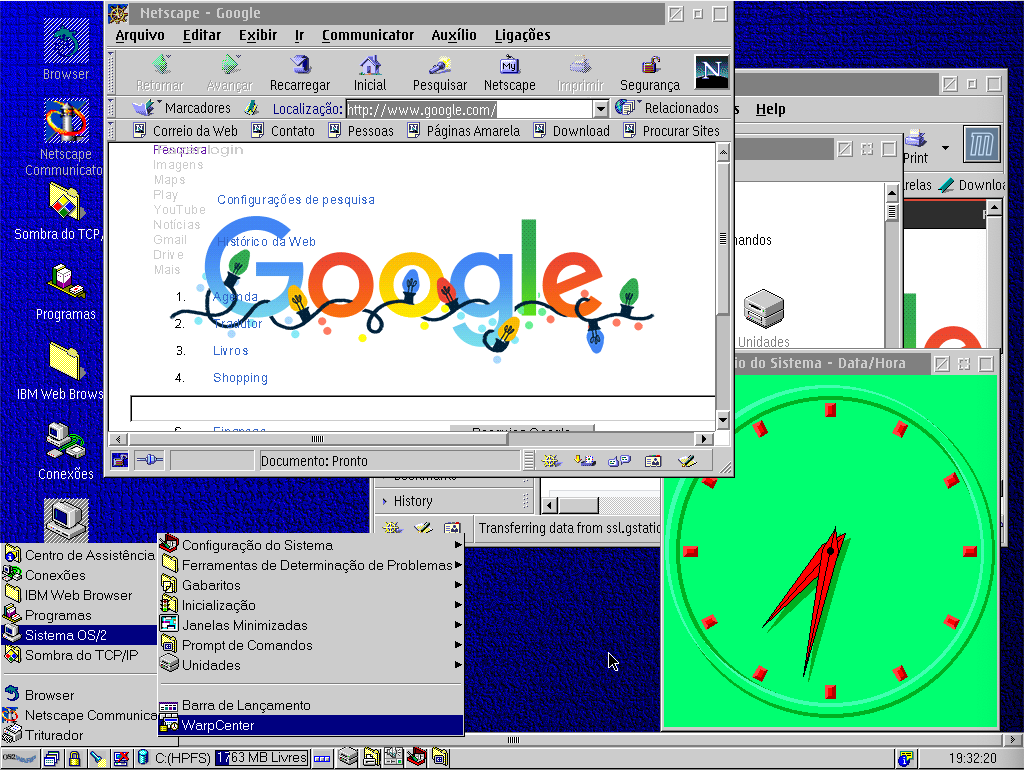The image size is (1024, 770).
Task: Toggle online/offline plug icon in Netscape status bar
Action: click(x=148, y=461)
